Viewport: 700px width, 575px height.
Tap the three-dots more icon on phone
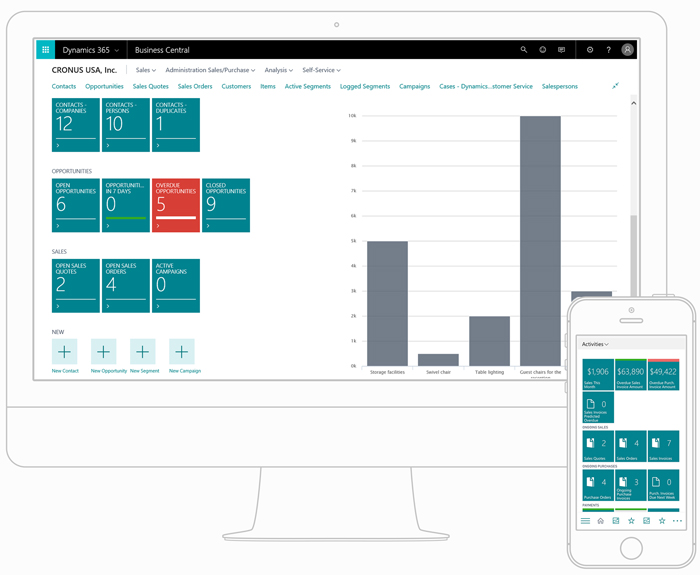(677, 521)
